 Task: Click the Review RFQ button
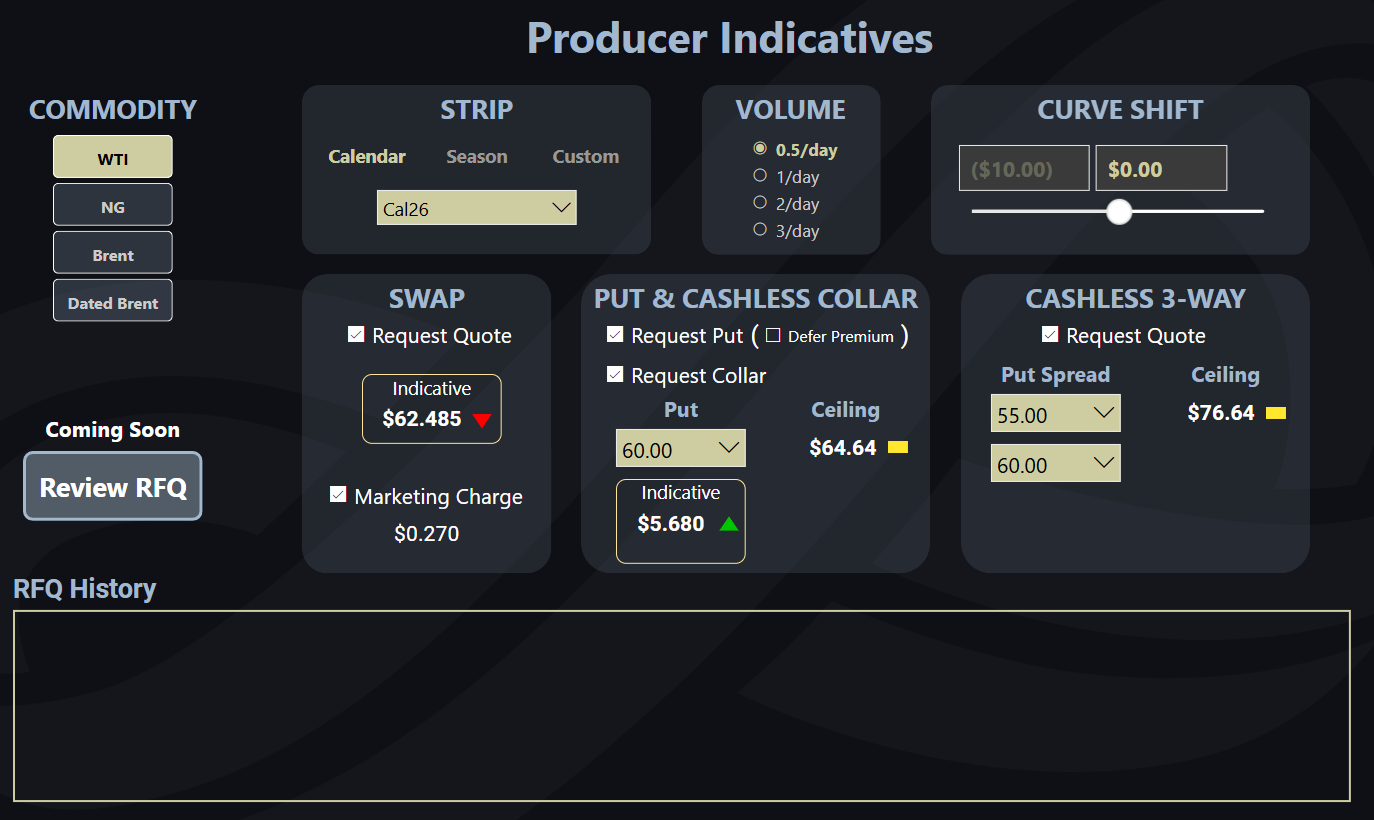point(113,487)
